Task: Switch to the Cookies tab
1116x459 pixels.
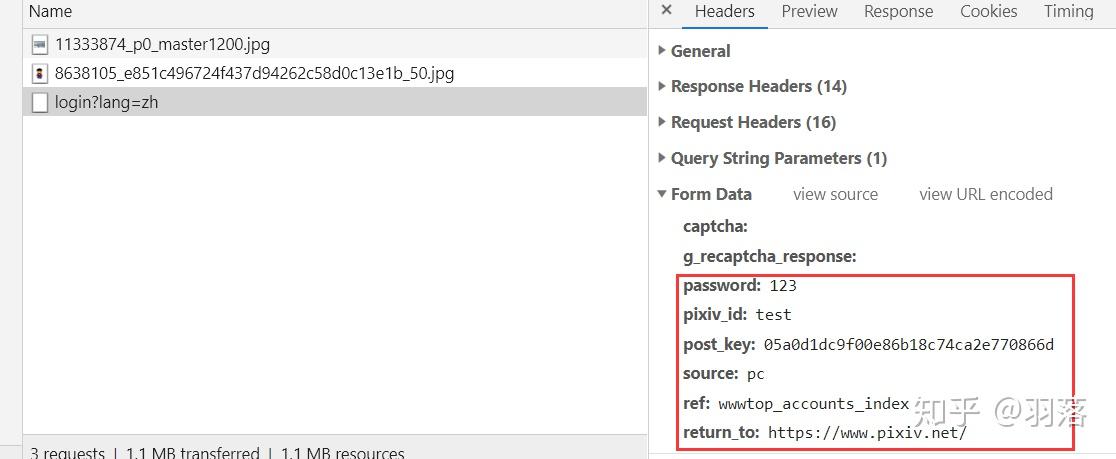Action: (x=988, y=11)
